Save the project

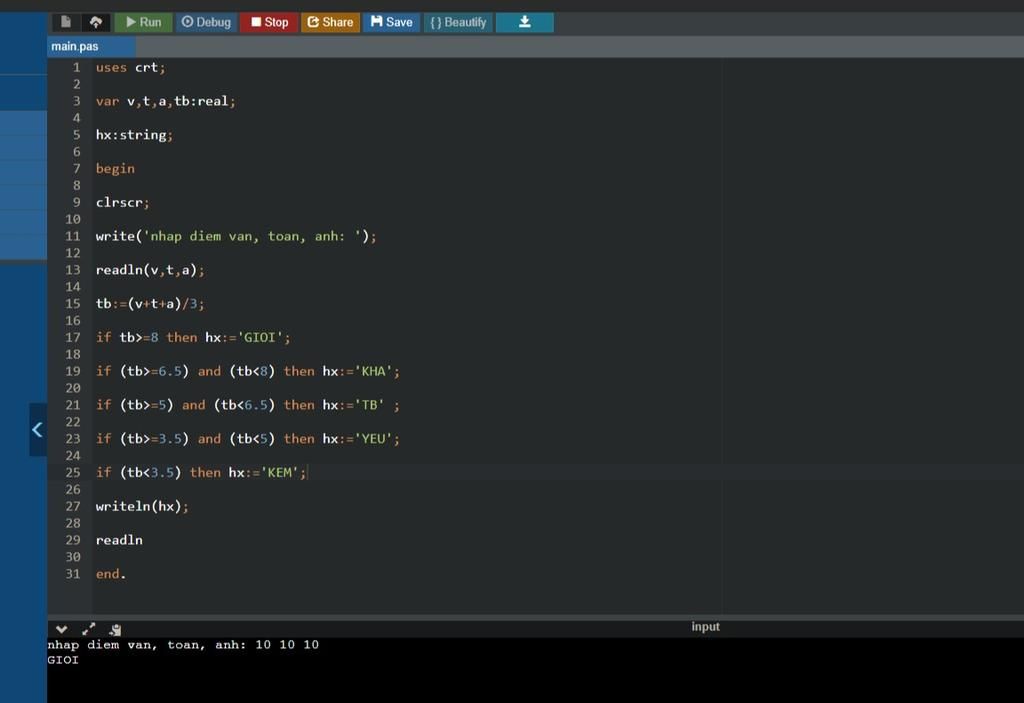point(391,22)
